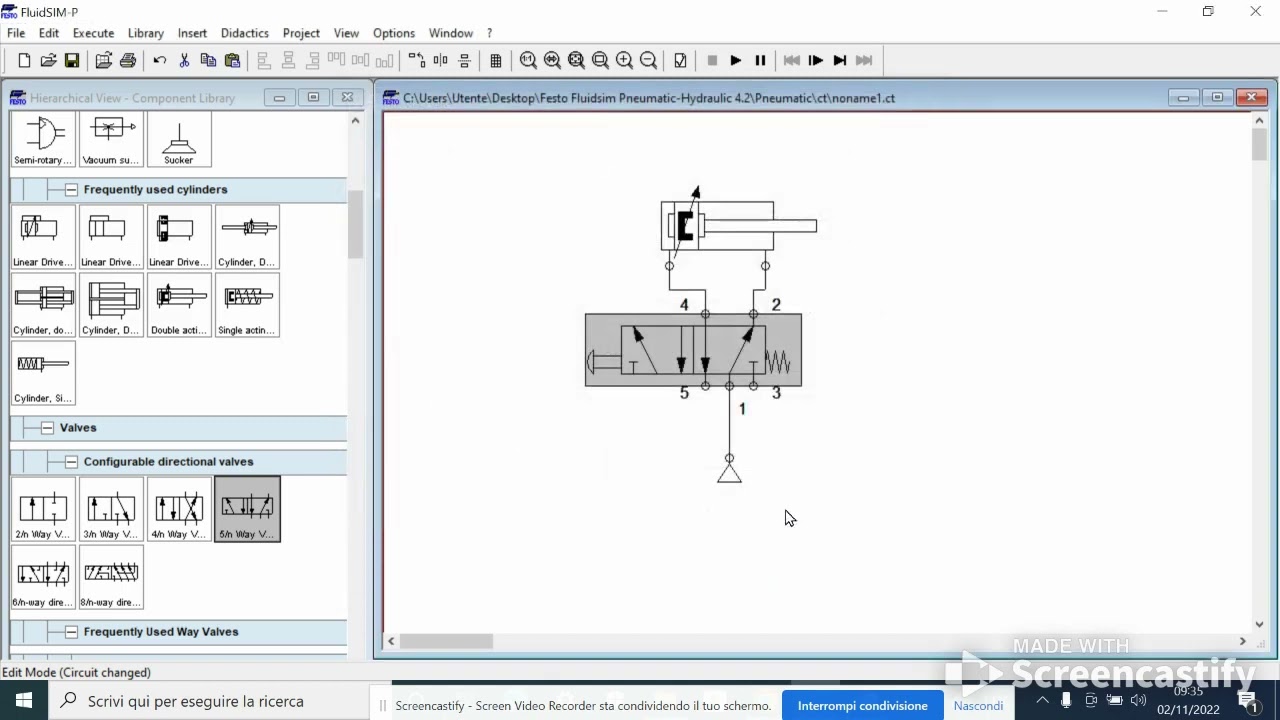The image size is (1280, 720).
Task: Select the compressed air source triangle
Action: point(729,472)
